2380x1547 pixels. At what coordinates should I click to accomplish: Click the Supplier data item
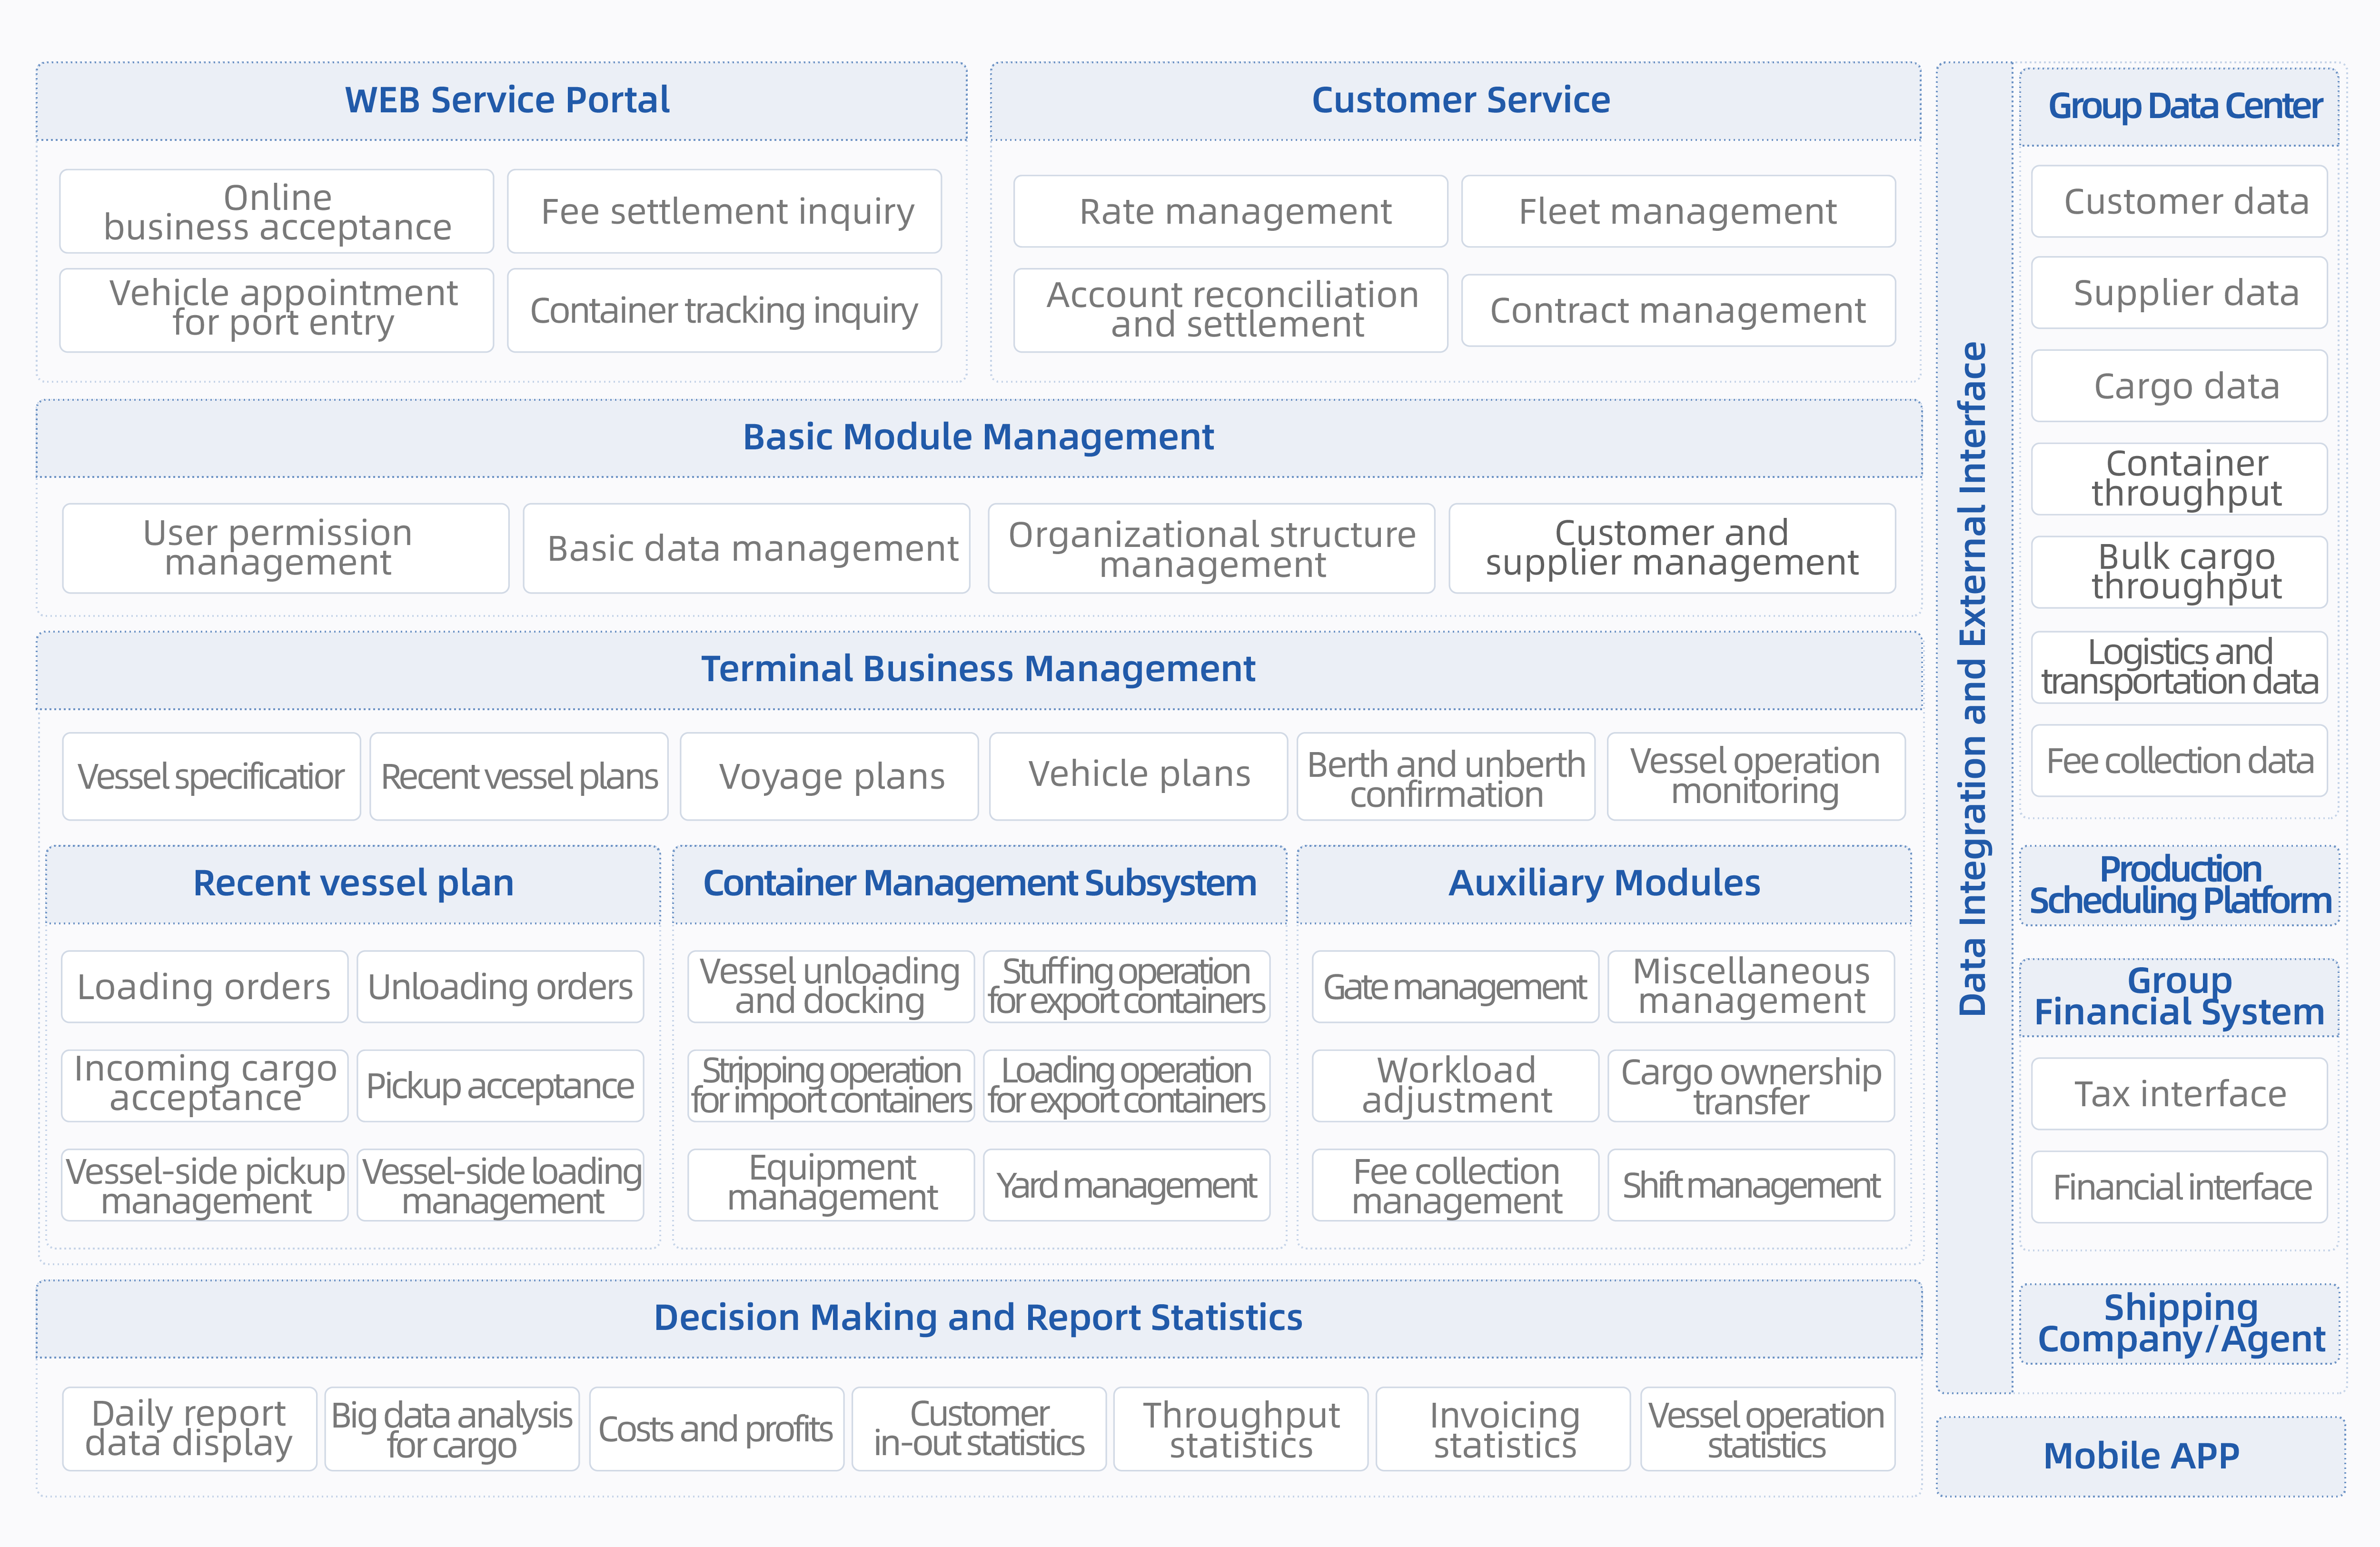pos(2180,293)
